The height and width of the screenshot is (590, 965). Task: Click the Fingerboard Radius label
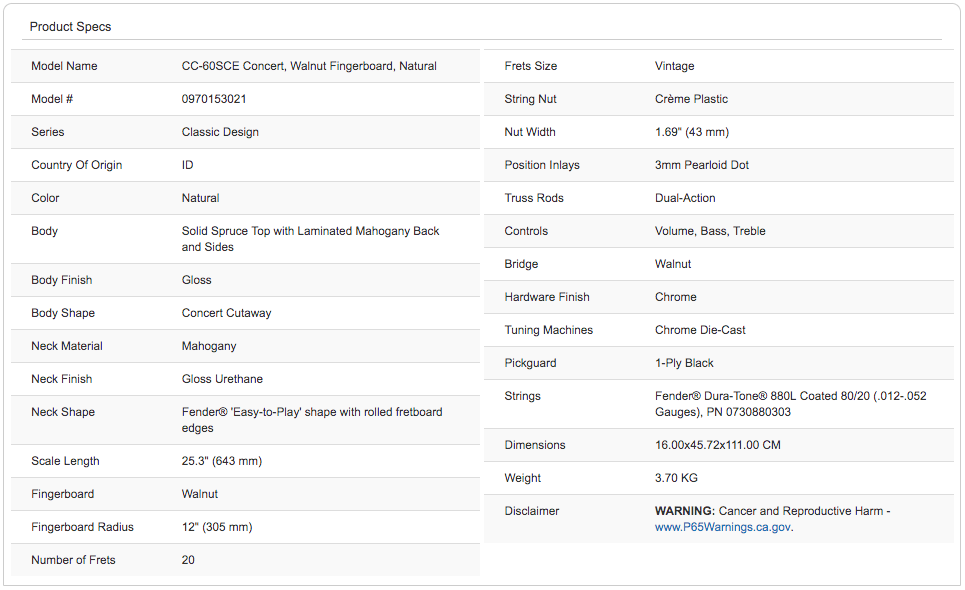point(82,527)
